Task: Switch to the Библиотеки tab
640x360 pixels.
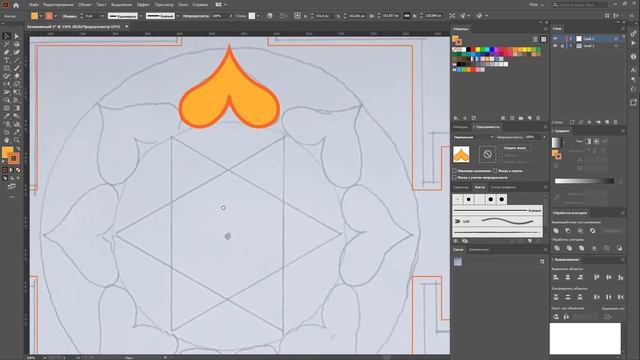Action: point(479,249)
